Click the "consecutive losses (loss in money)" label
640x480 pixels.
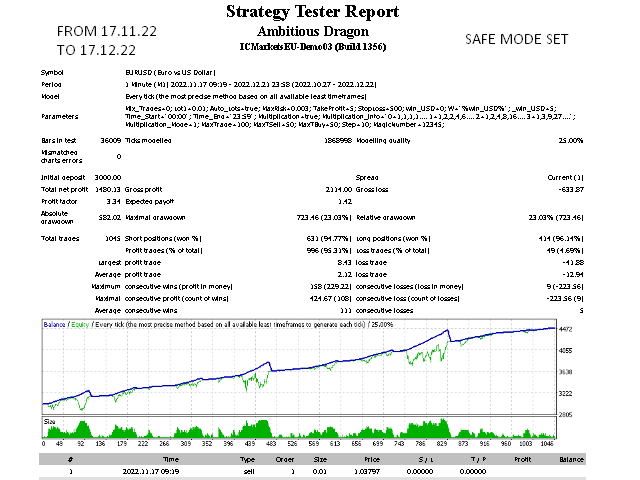tap(409, 287)
